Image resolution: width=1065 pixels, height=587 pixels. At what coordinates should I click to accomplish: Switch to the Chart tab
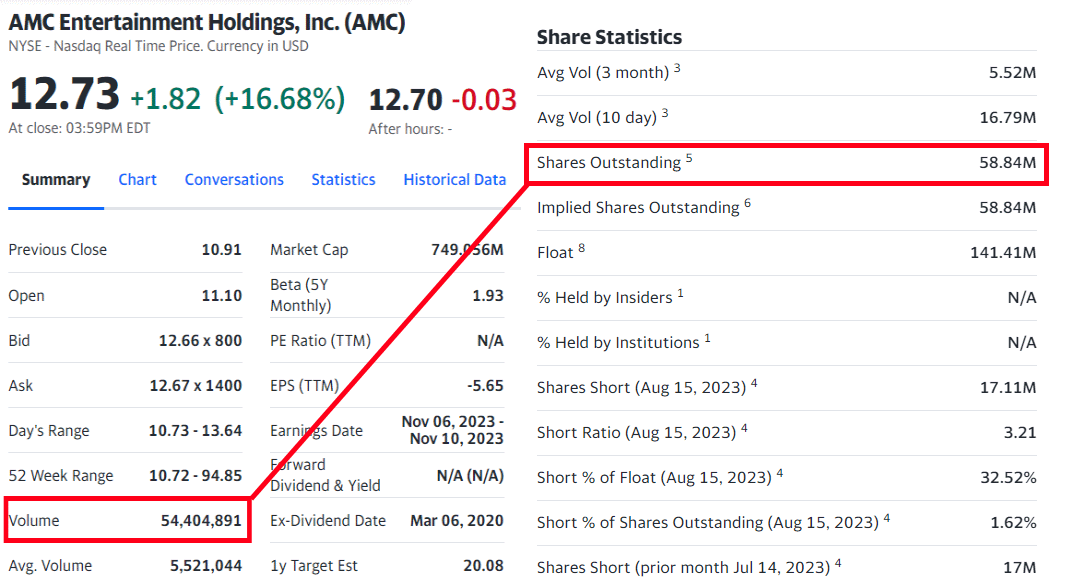coord(137,179)
